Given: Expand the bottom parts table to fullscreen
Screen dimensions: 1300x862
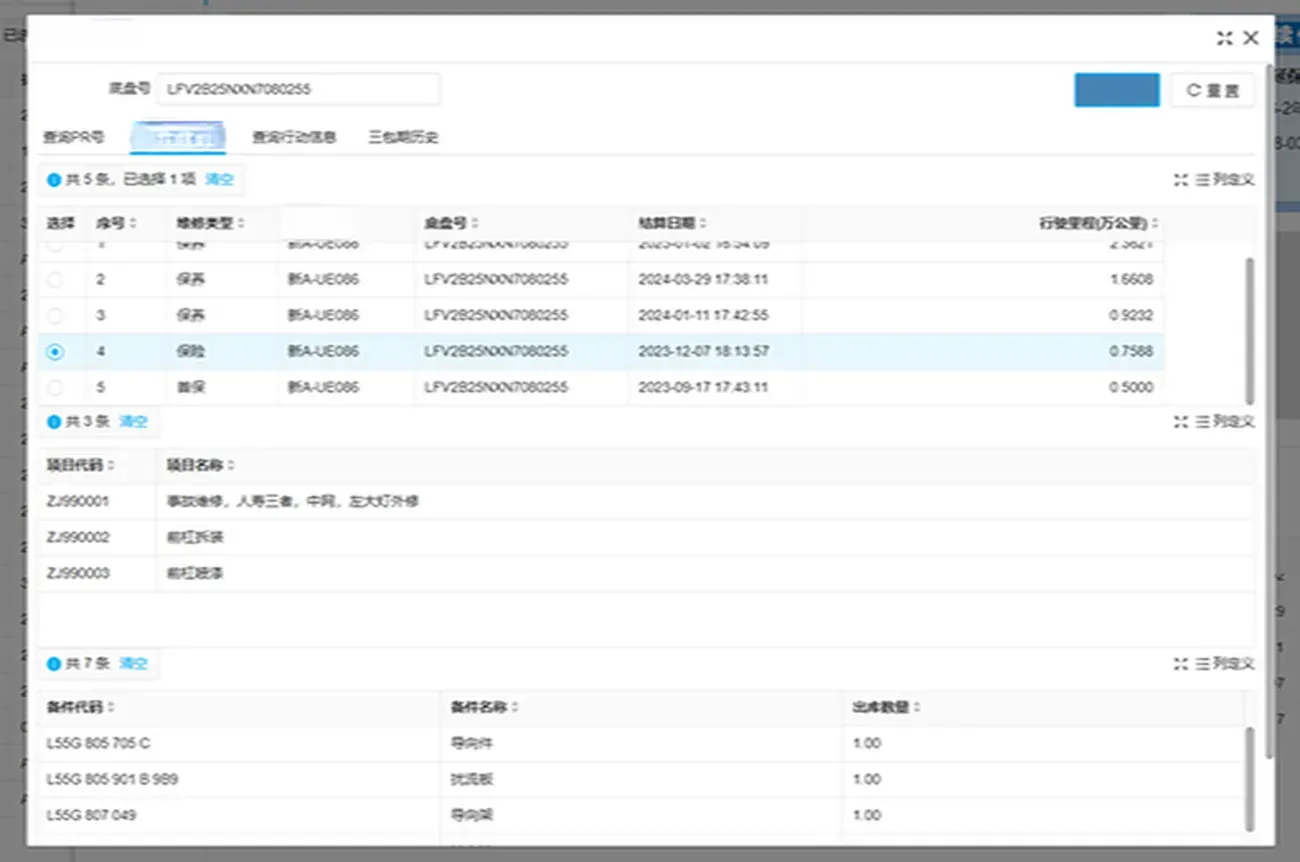Looking at the screenshot, I should click(x=1180, y=663).
